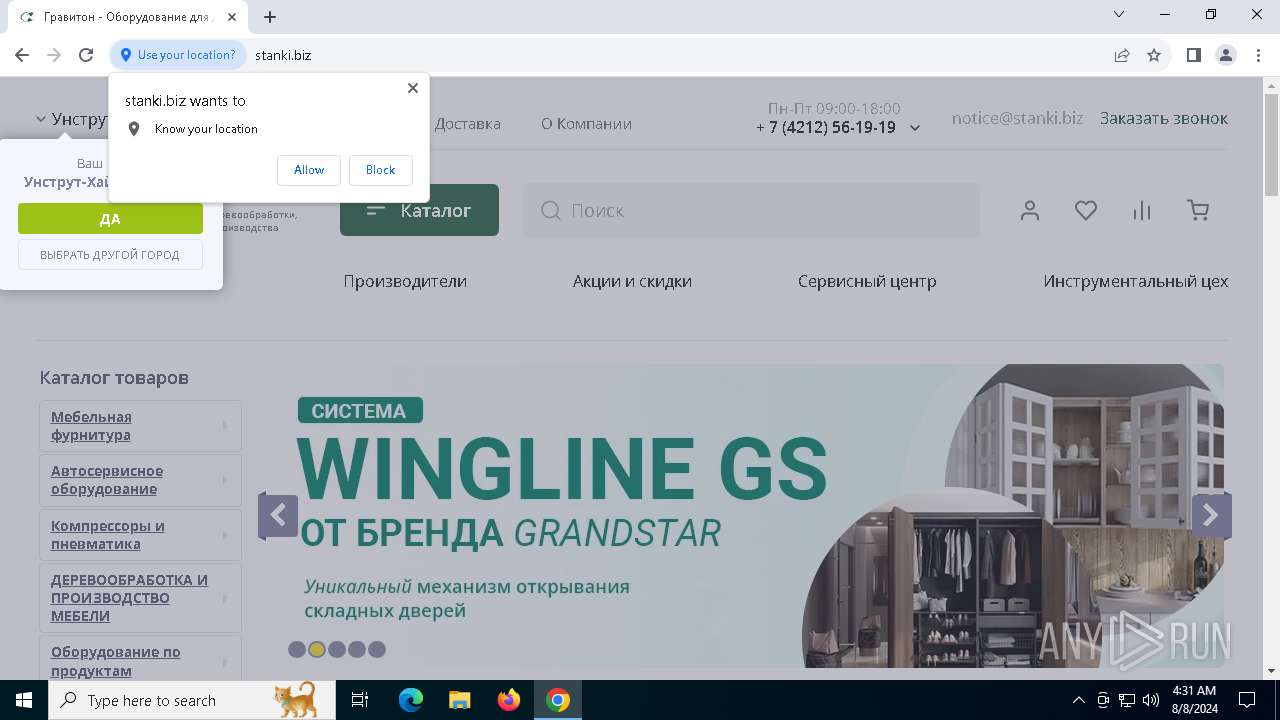1280x720 pixels.
Task: Expand arrow for Мебельная фурнитура
Action: 224,426
